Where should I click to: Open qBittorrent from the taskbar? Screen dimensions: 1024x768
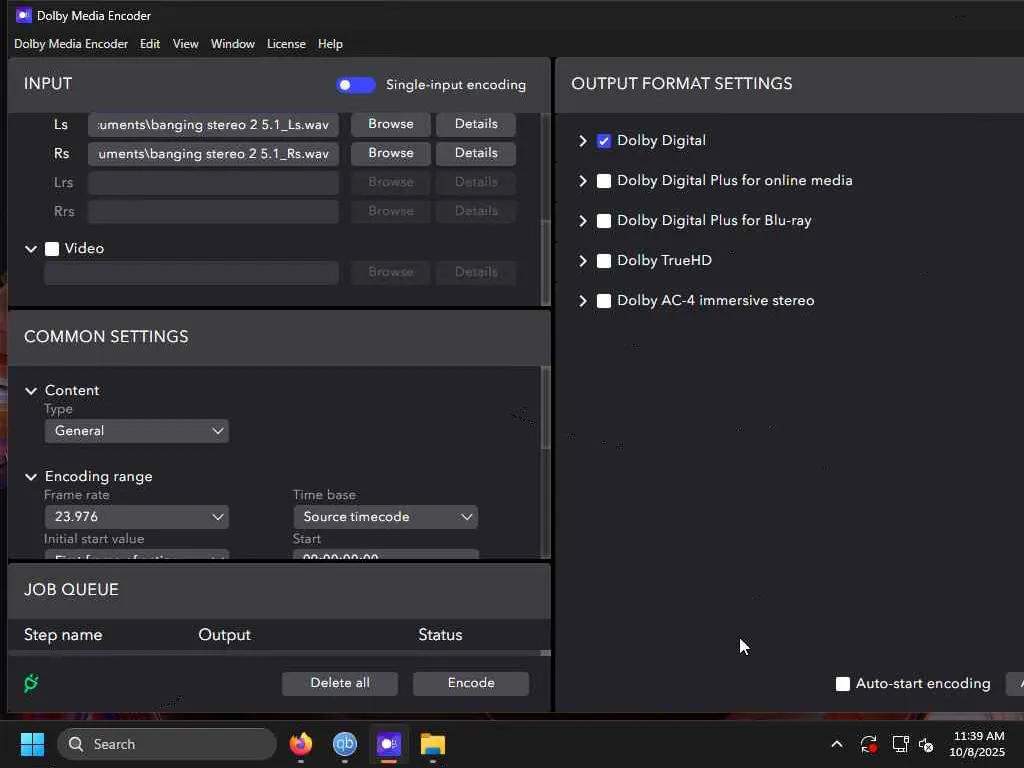(345, 744)
